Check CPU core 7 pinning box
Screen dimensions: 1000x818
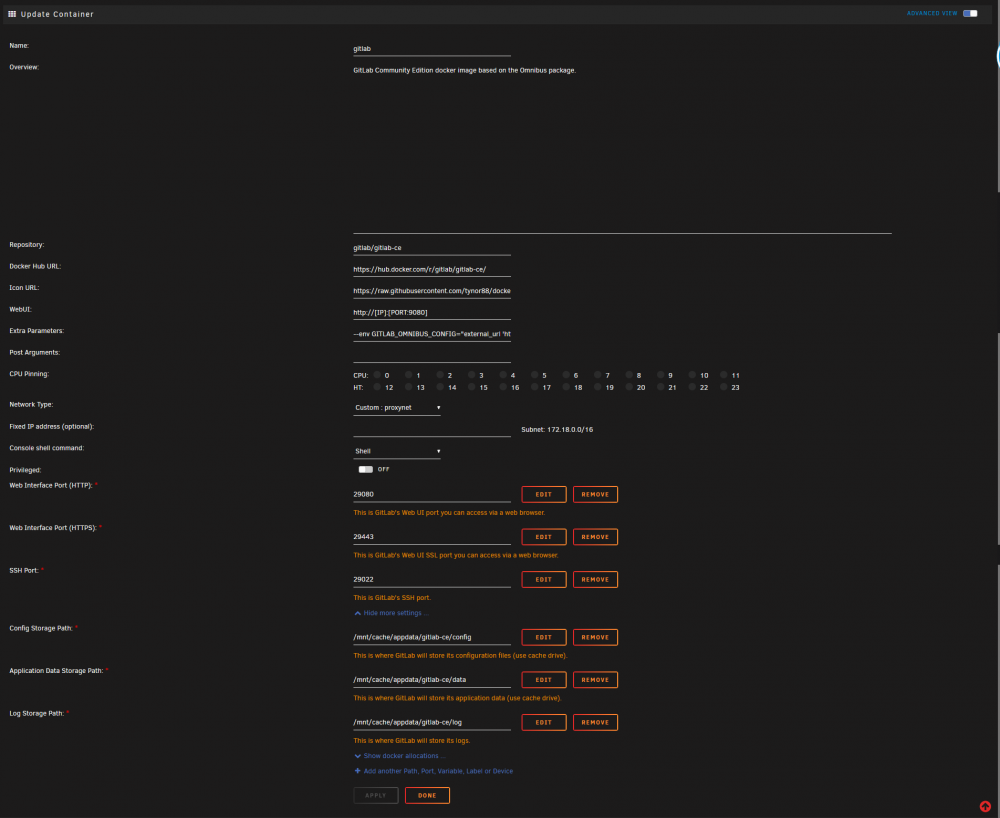(598, 375)
